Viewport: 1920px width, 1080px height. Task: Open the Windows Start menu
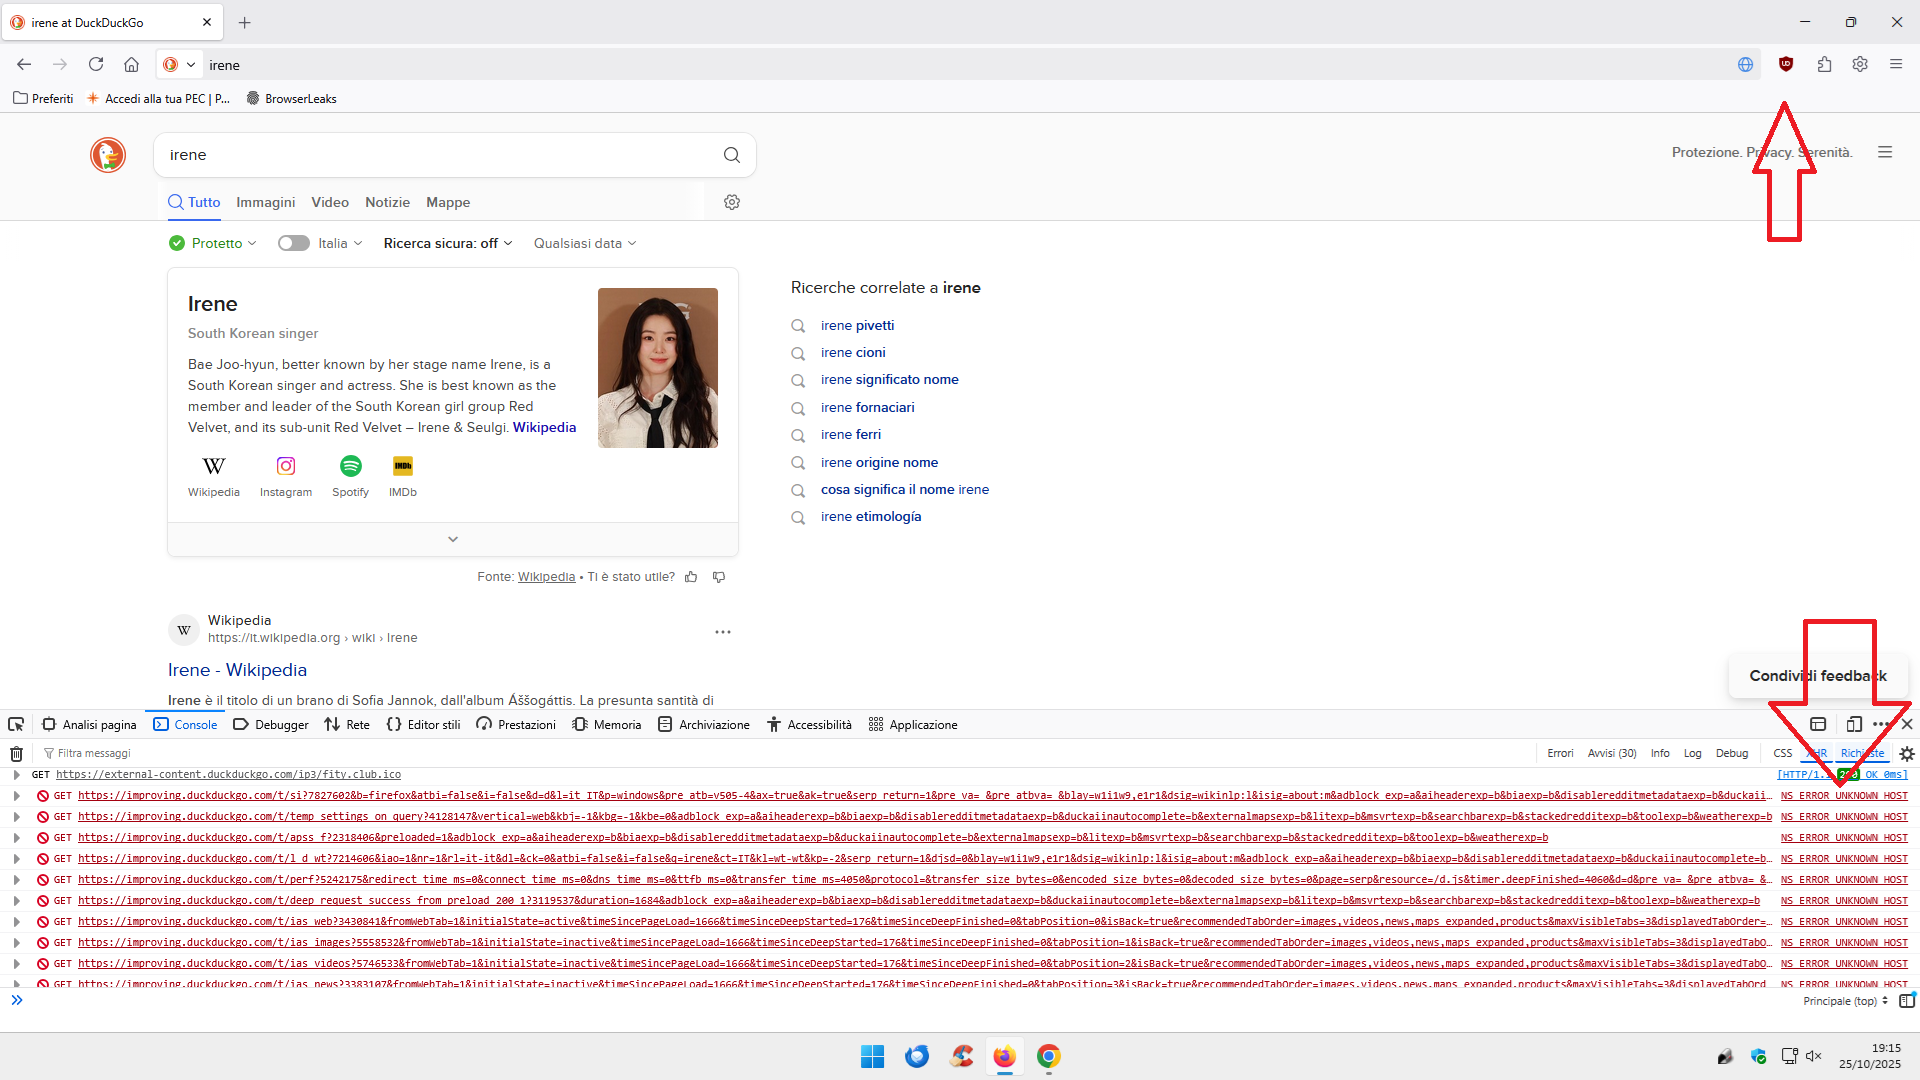point(872,1056)
